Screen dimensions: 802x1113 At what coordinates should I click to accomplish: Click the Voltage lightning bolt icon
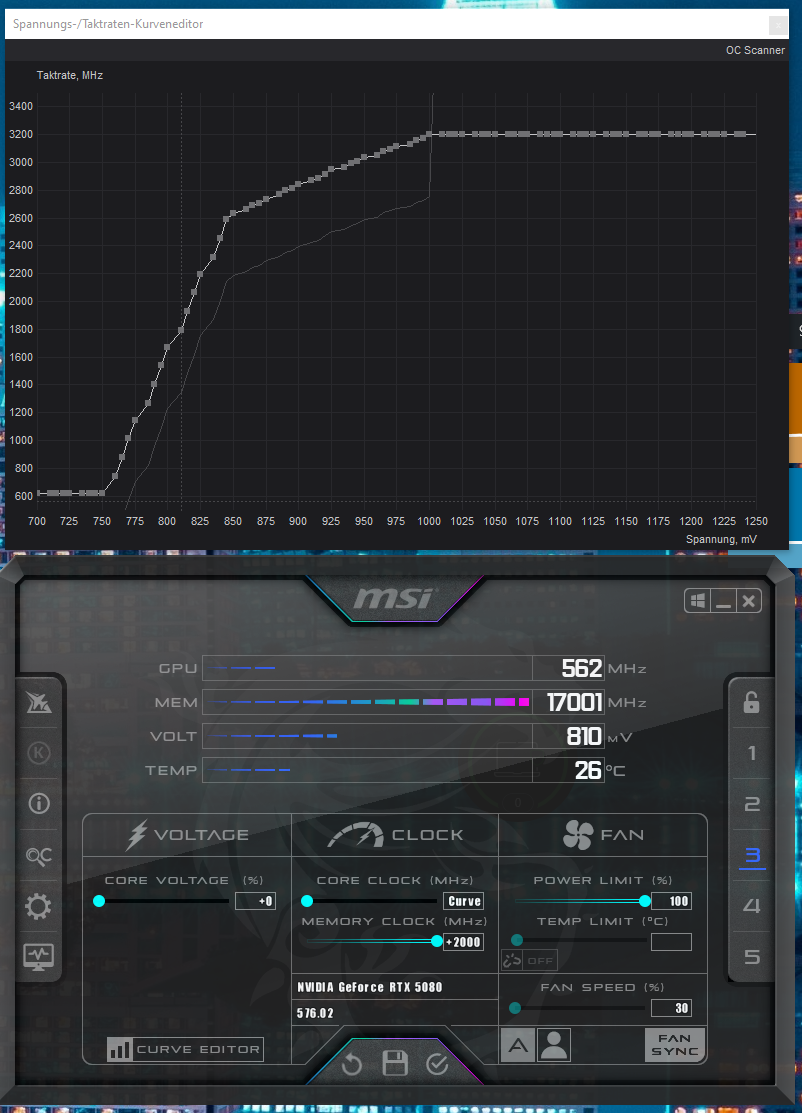[136, 835]
